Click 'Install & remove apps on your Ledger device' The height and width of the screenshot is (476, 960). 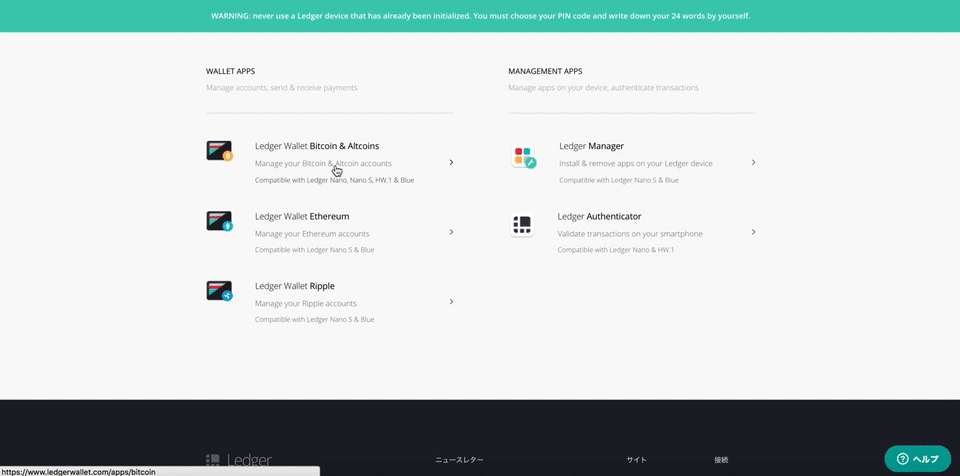coord(636,164)
